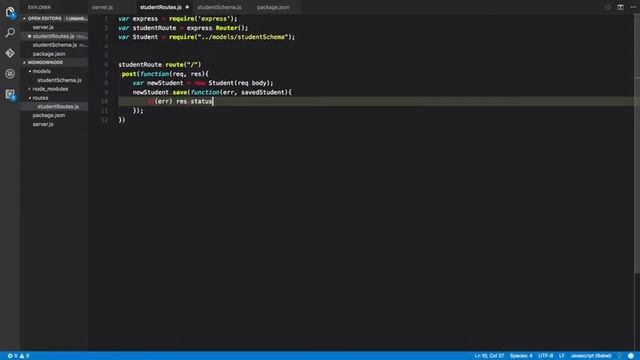Click Ln 10, Col 27 cursor position indicator
The height and width of the screenshot is (360, 640).
point(489,356)
